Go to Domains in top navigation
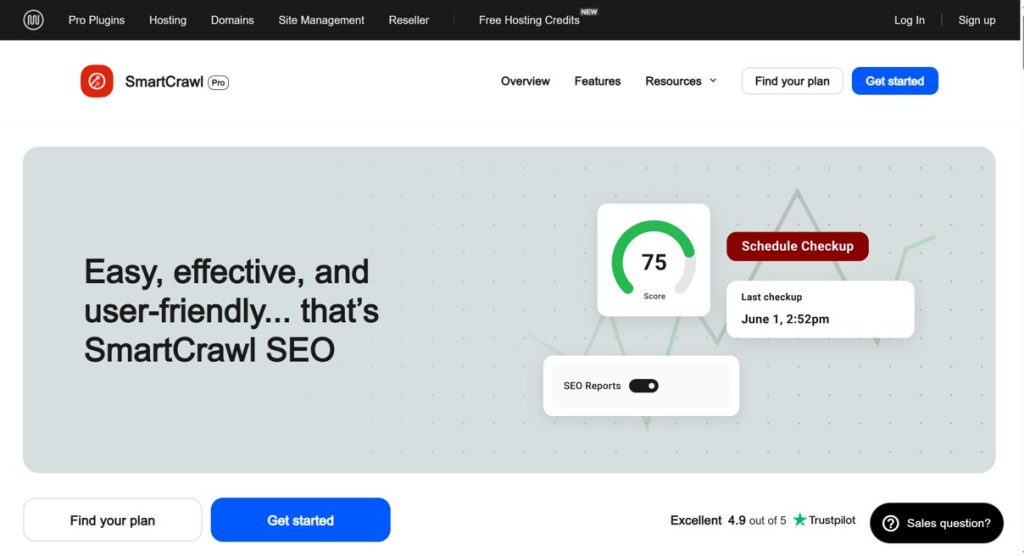The image size is (1024, 556). pos(232,20)
